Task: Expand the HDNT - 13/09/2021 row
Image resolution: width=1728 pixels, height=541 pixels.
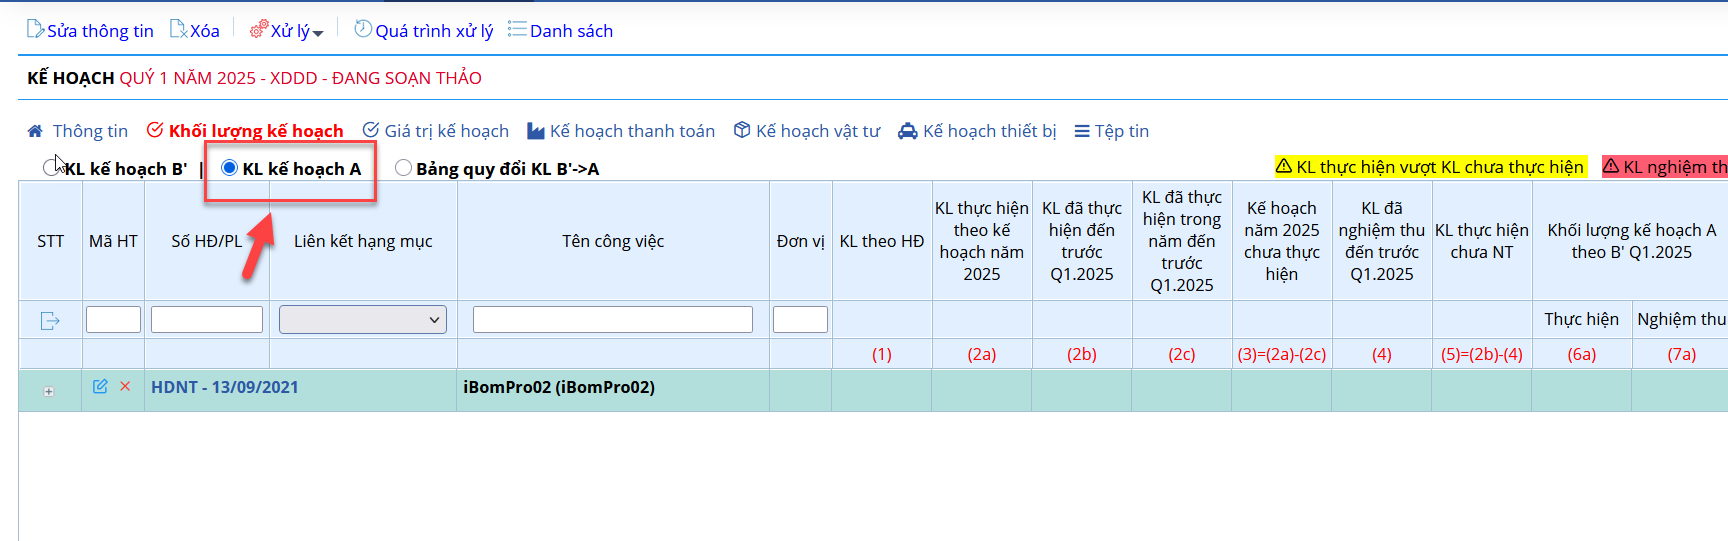Action: (49, 391)
